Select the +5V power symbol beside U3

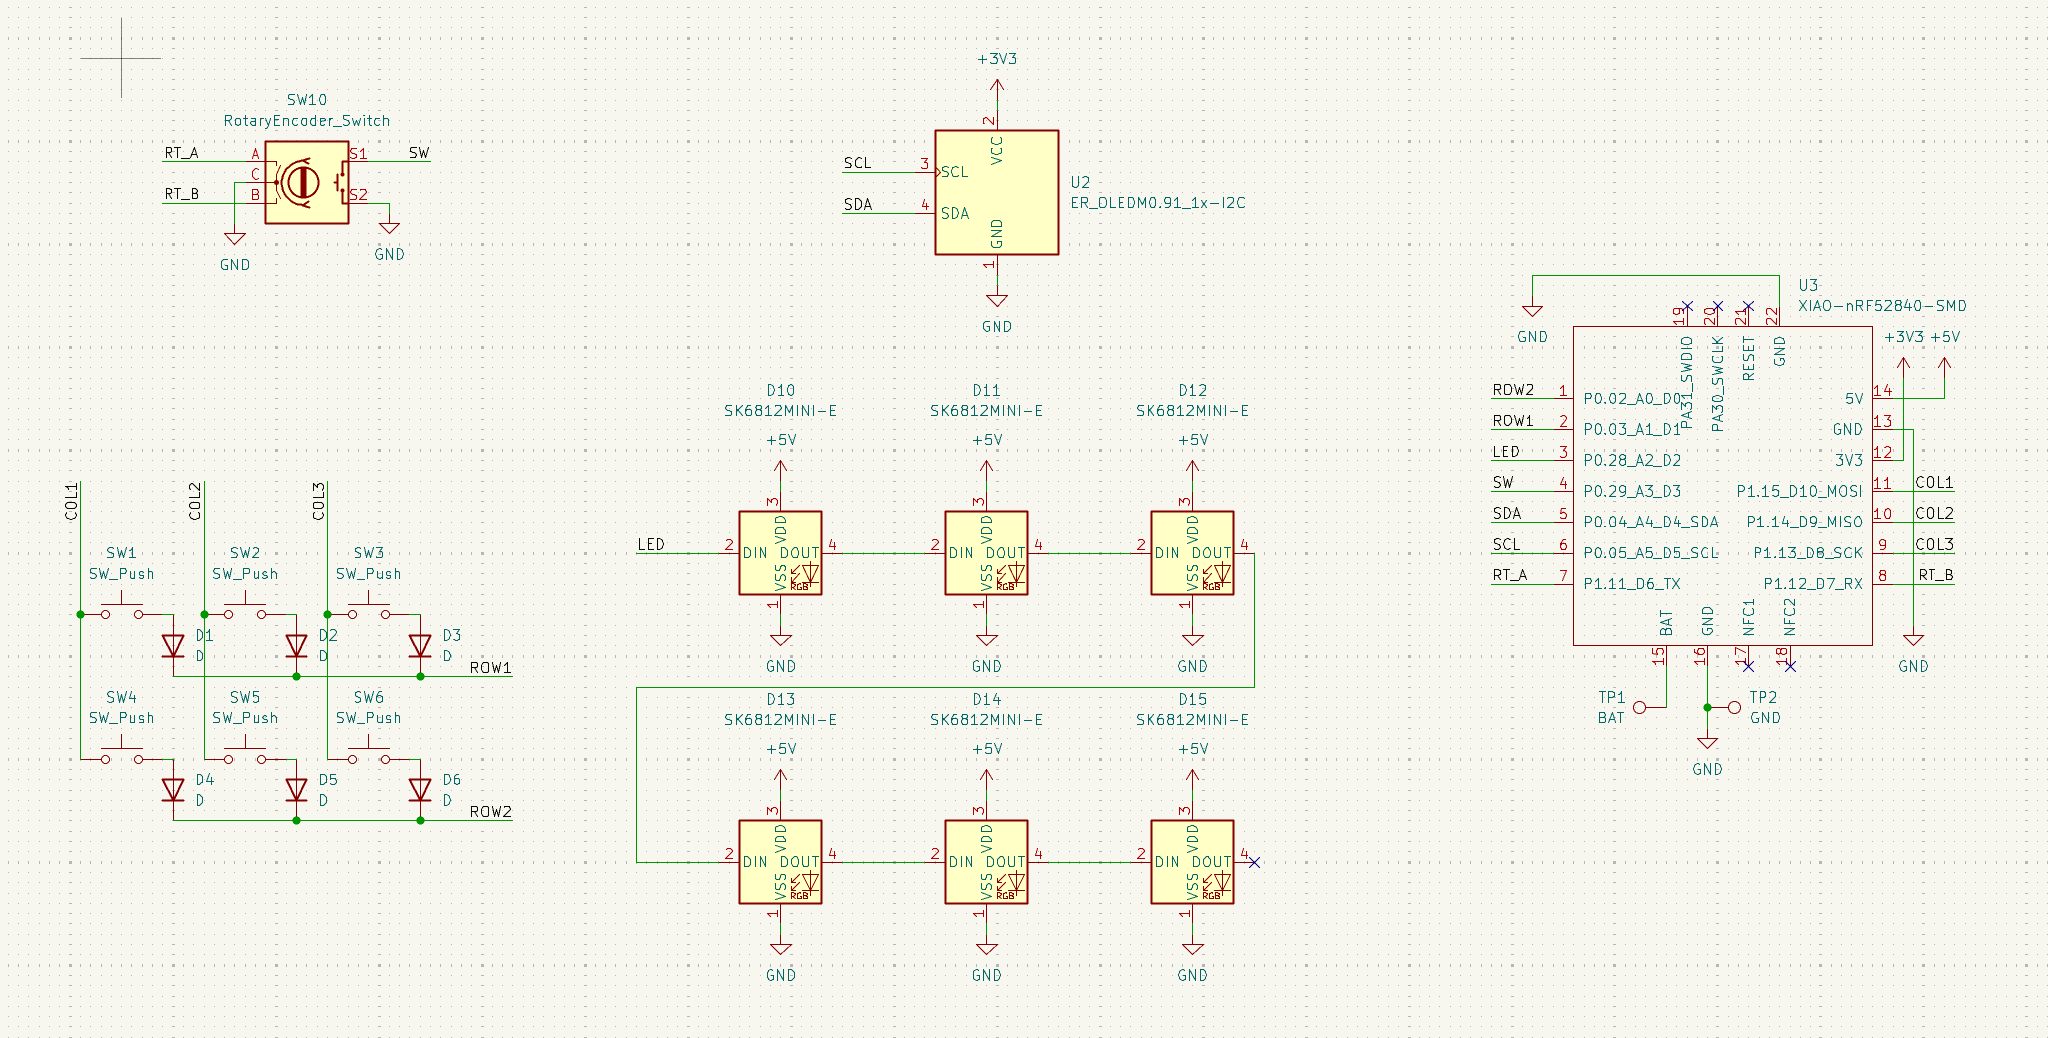pos(1944,366)
